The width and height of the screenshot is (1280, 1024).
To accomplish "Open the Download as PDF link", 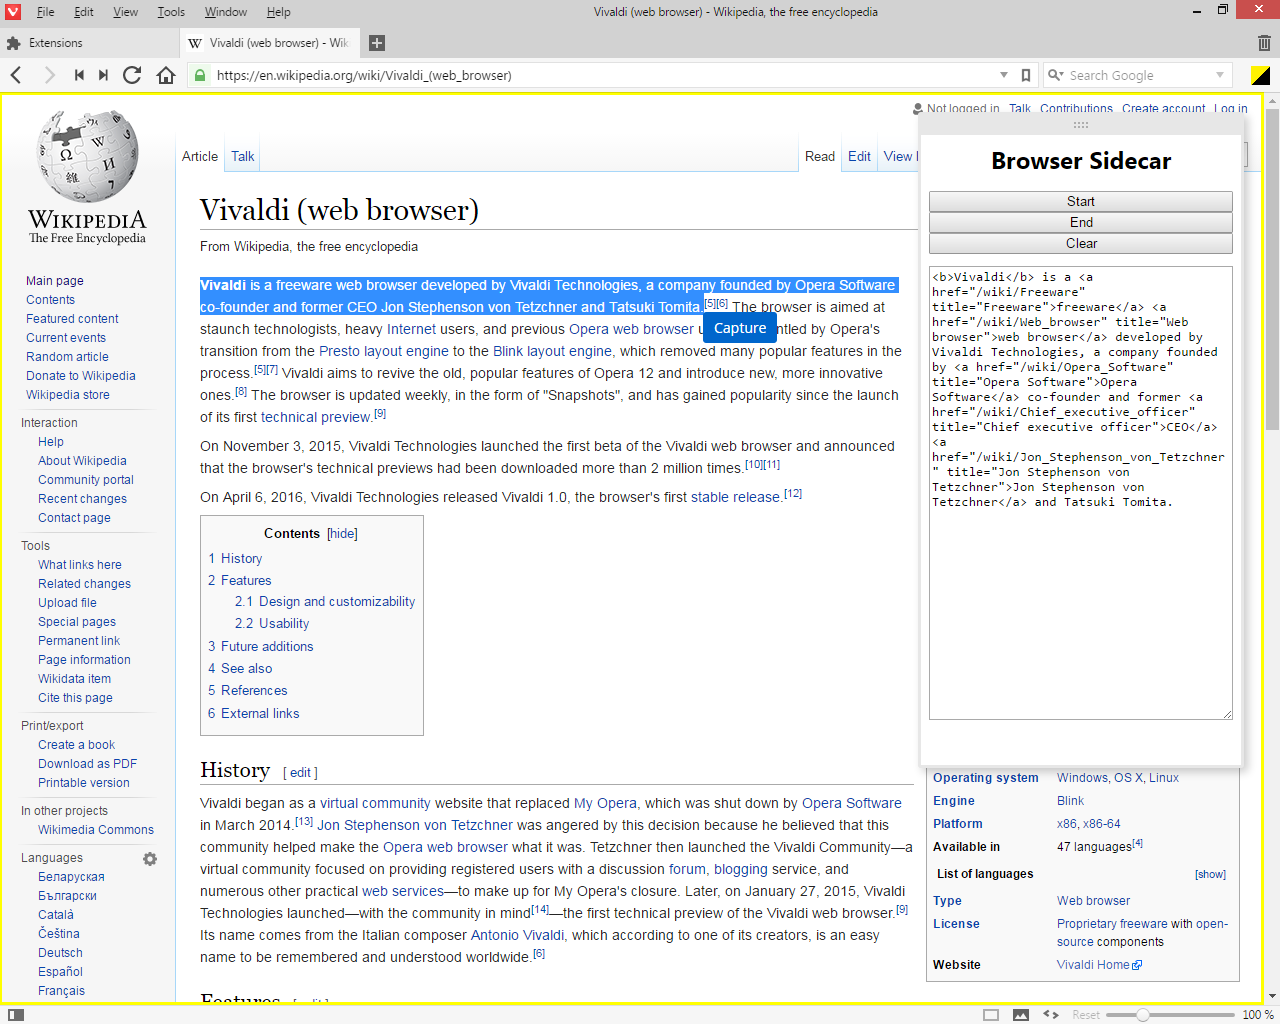I will point(87,764).
